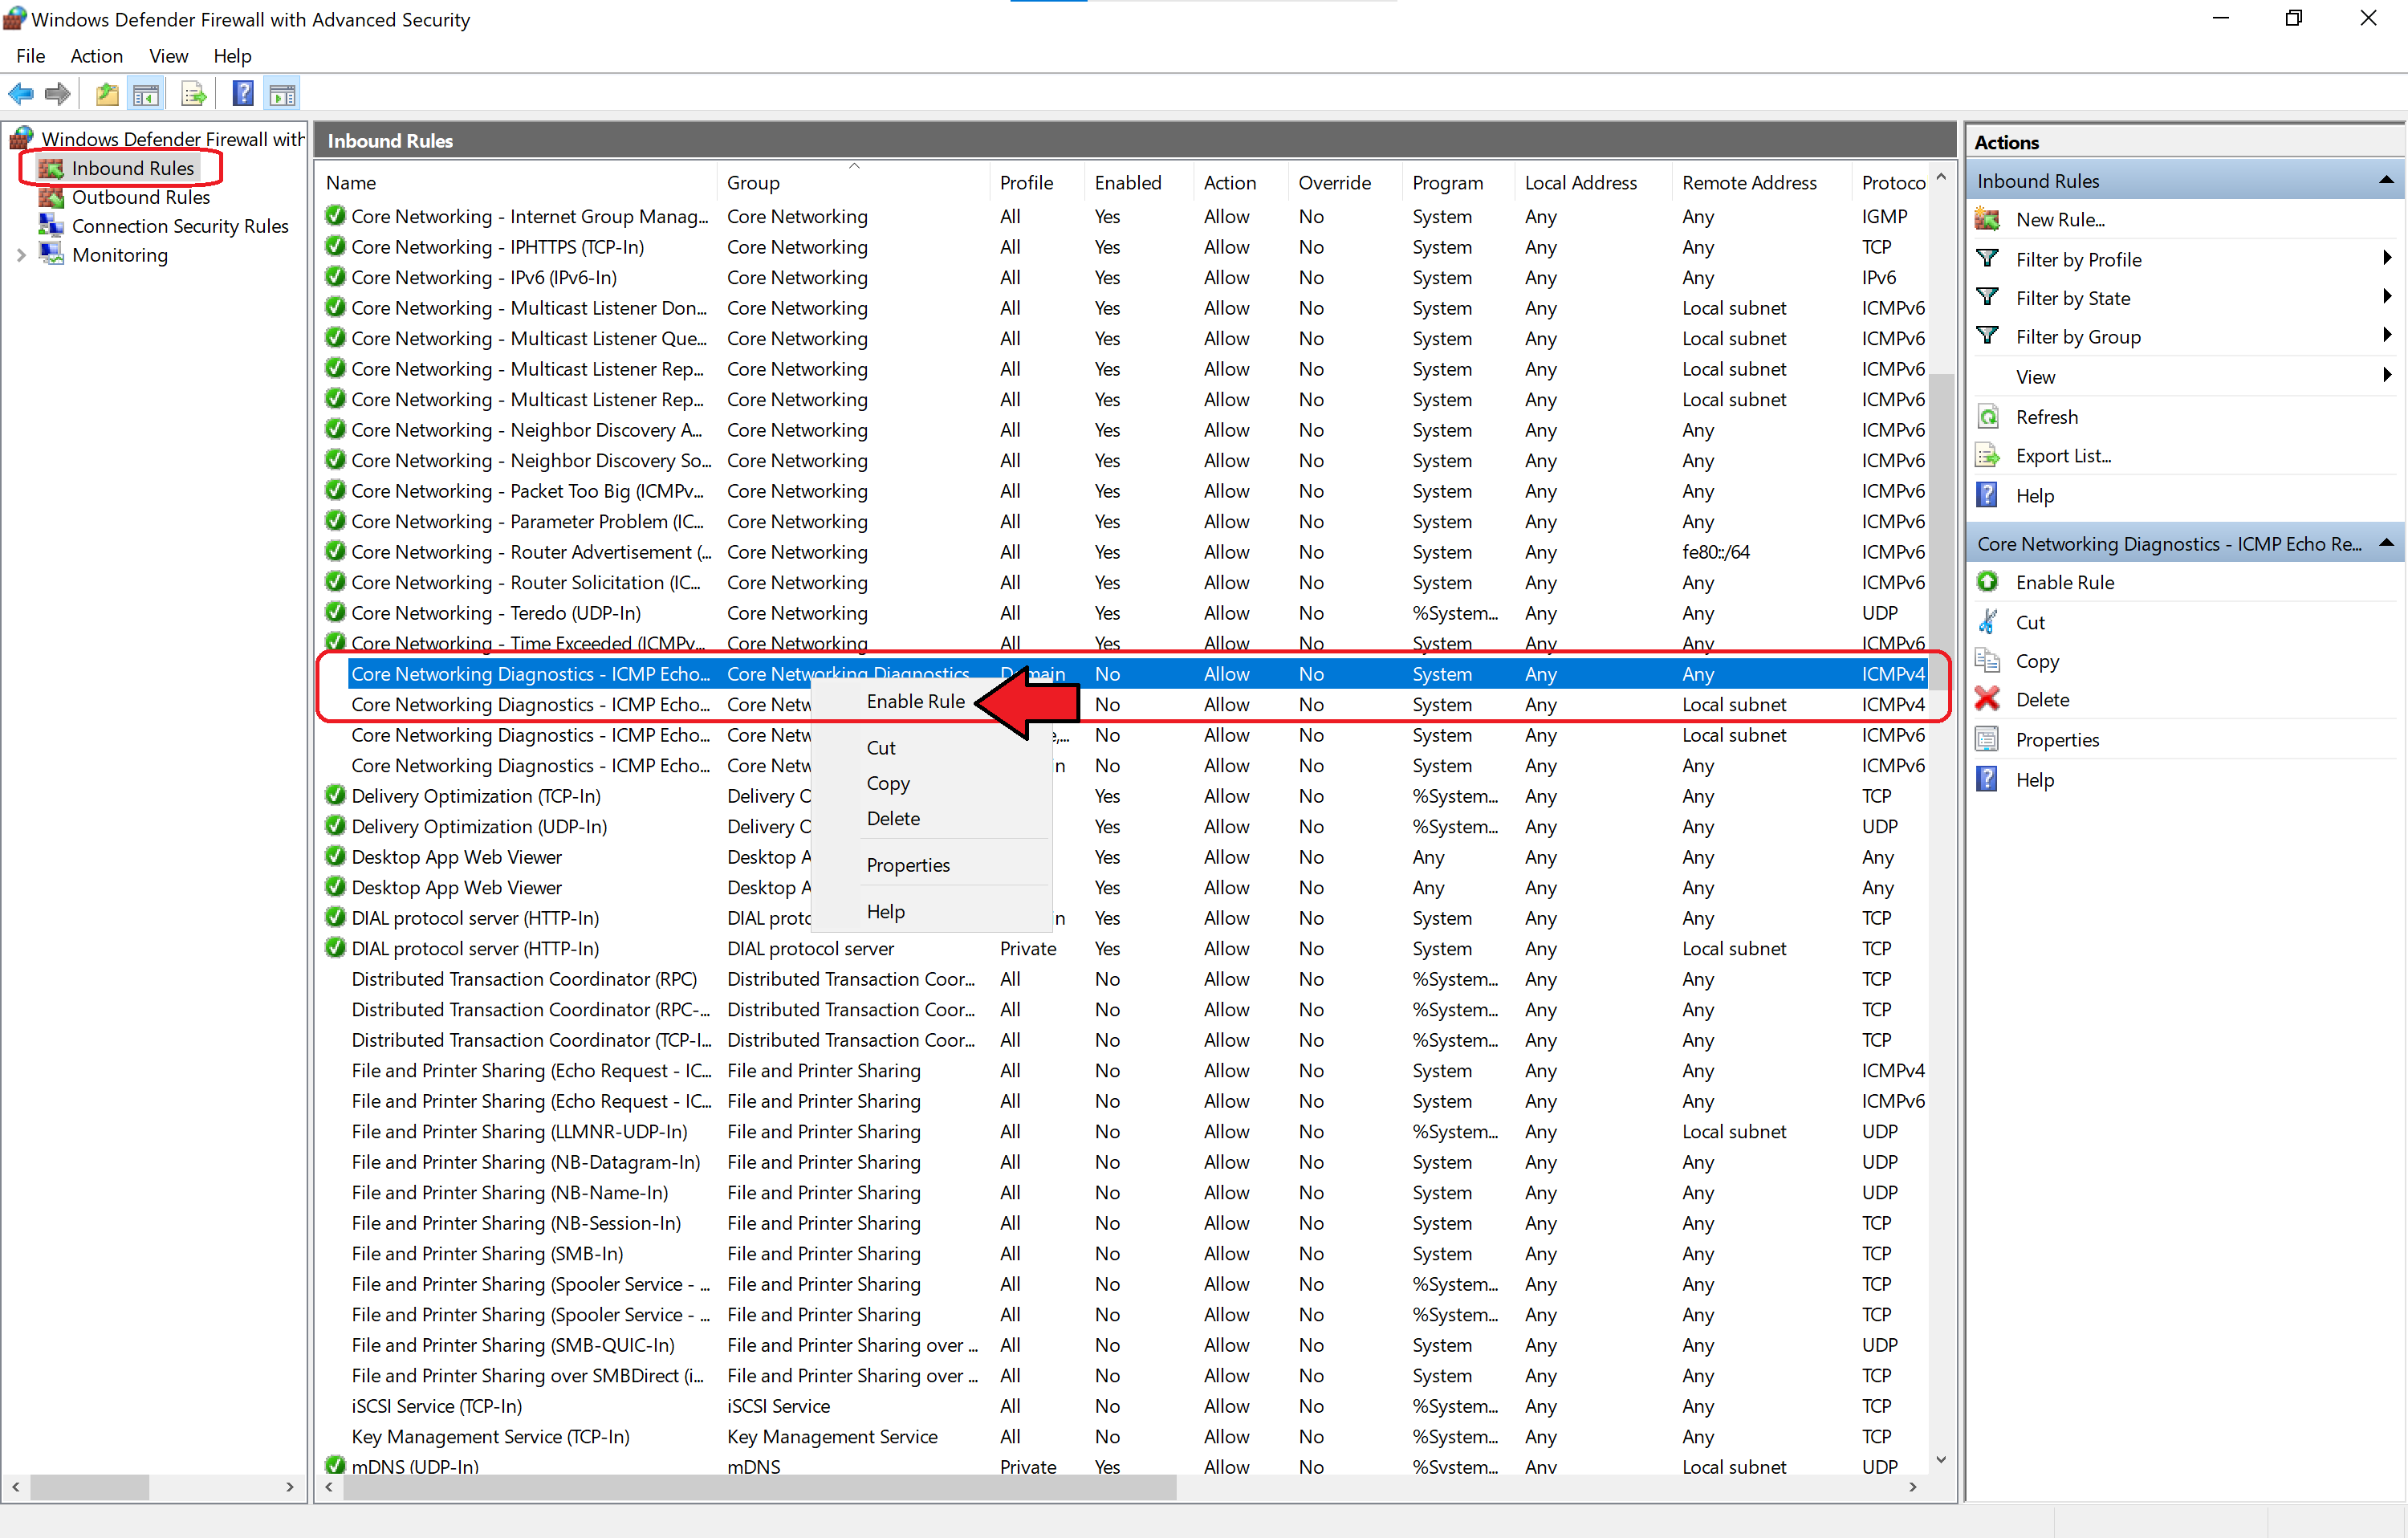Image resolution: width=2408 pixels, height=1538 pixels.
Task: Click the Export List toolbar icon
Action: tap(193, 95)
